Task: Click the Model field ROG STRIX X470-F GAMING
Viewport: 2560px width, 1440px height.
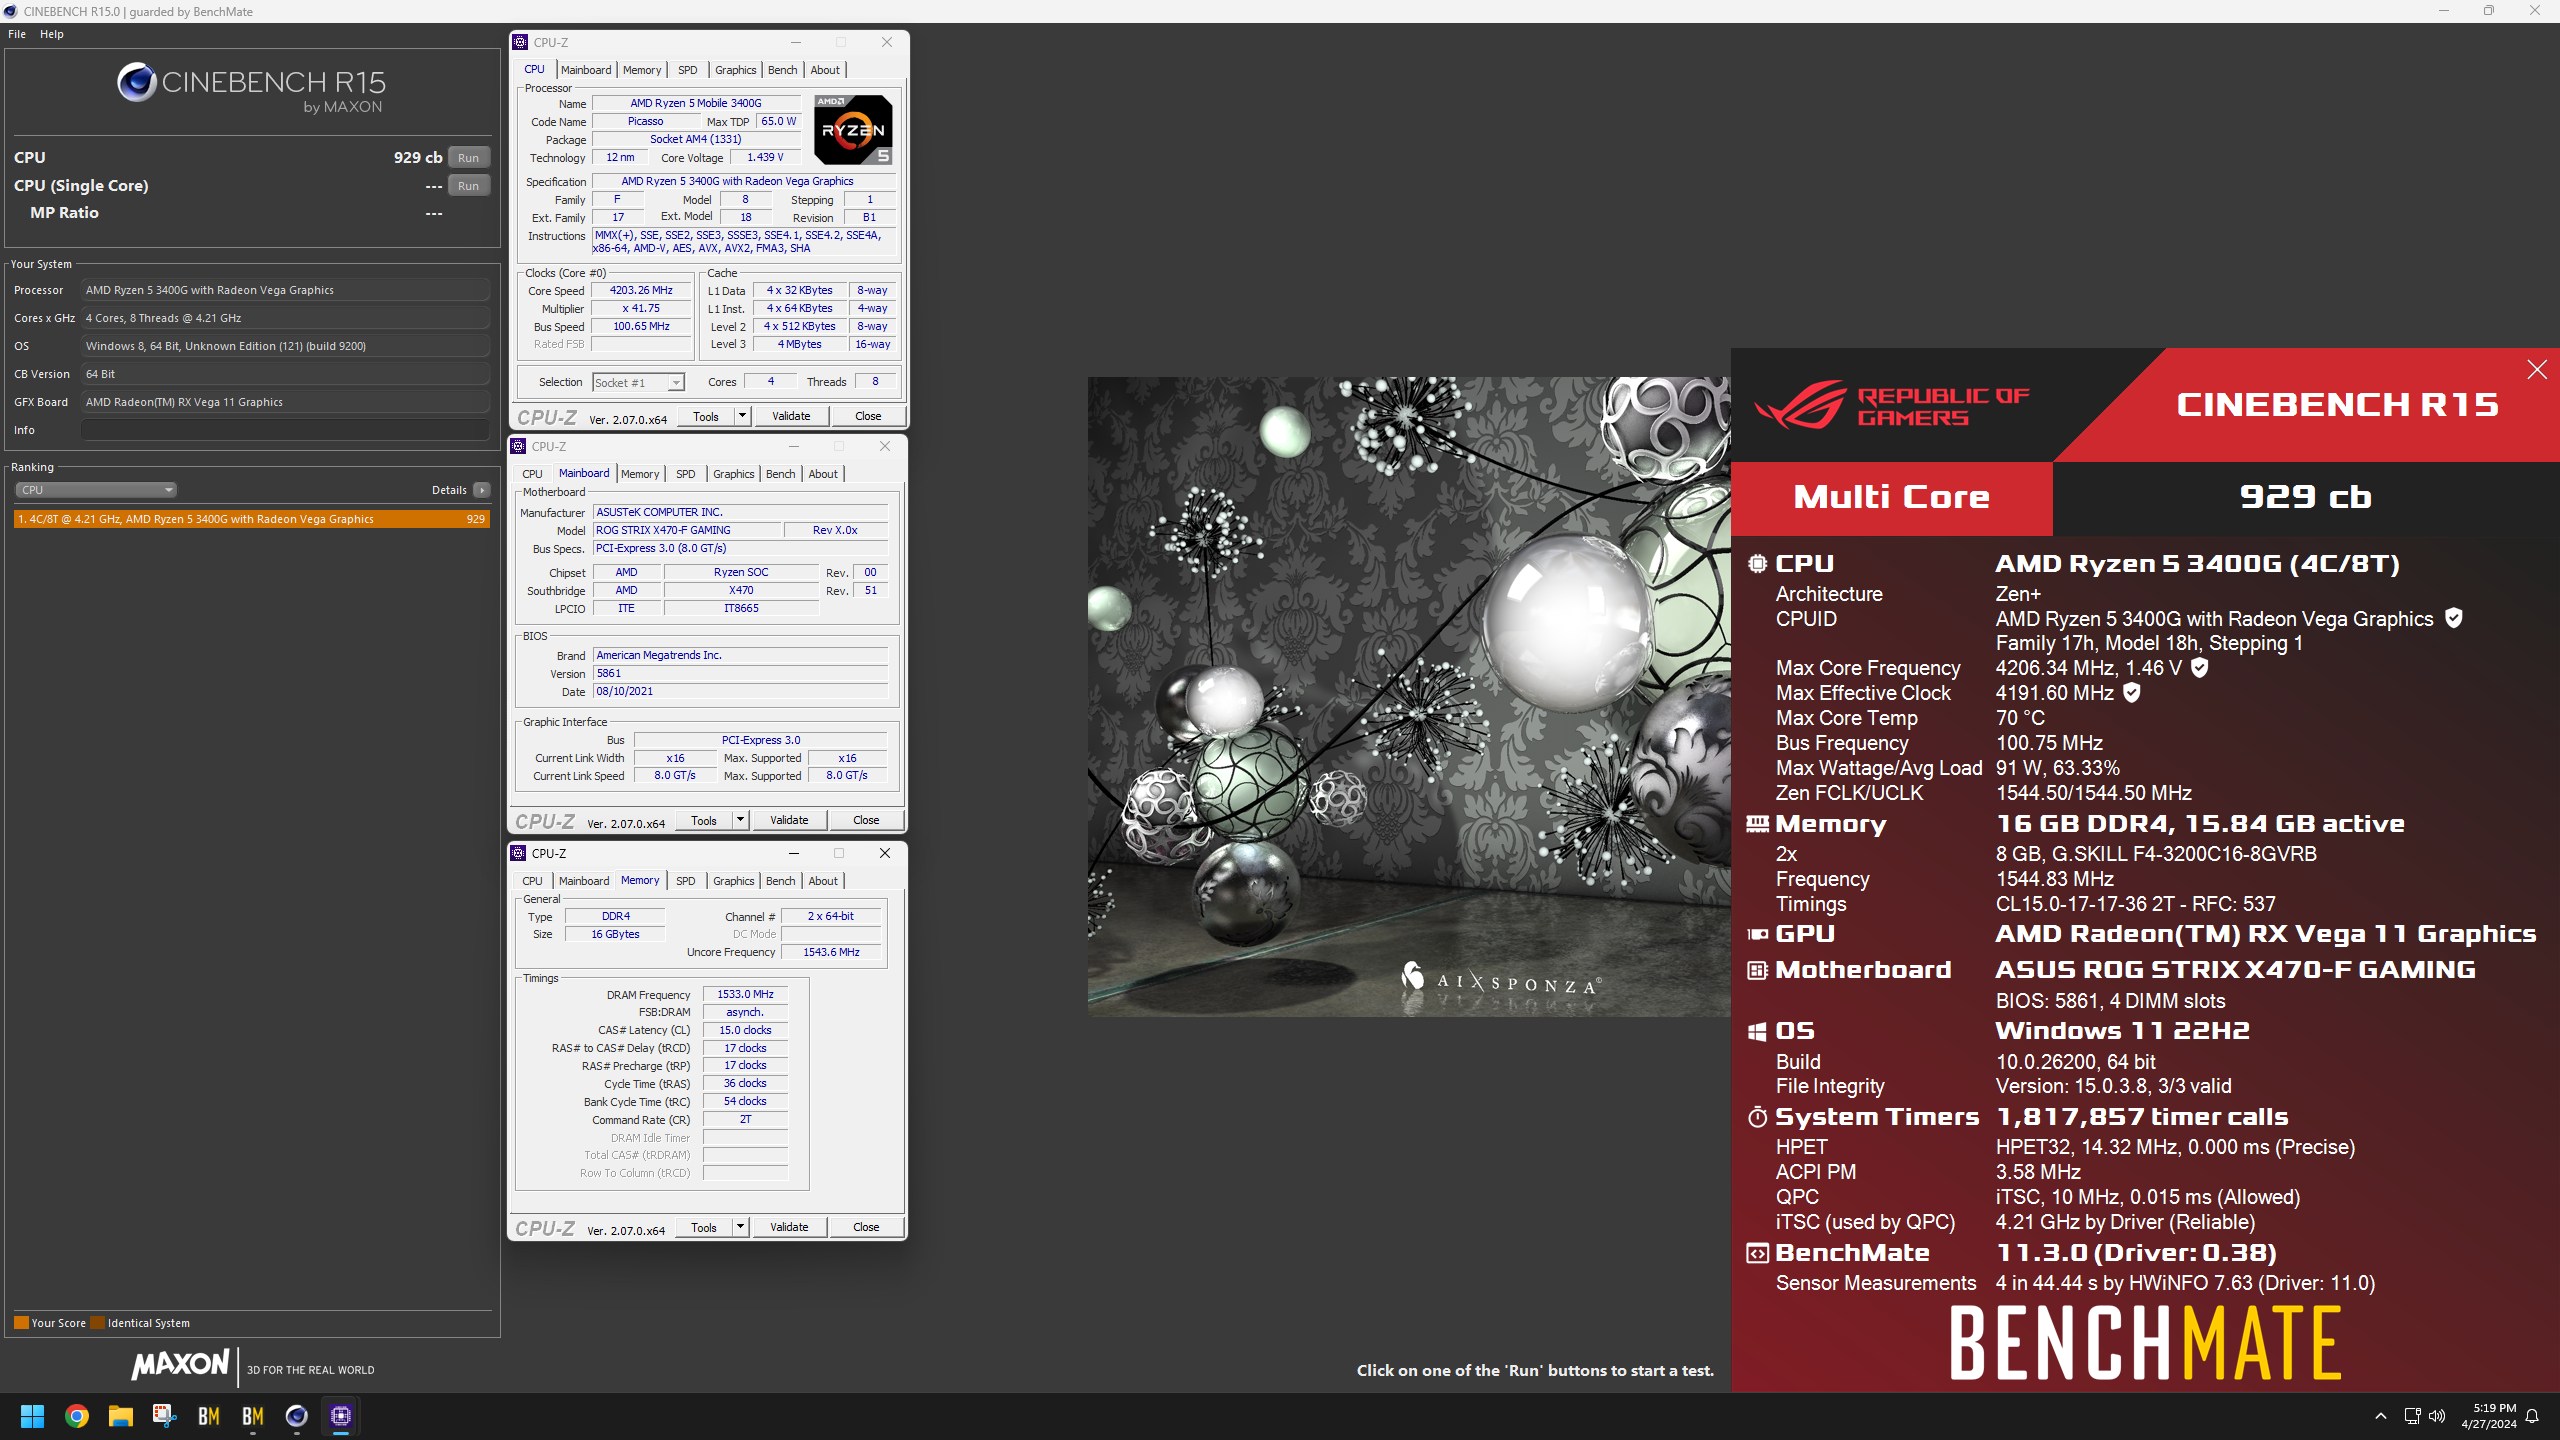Action: point(686,530)
